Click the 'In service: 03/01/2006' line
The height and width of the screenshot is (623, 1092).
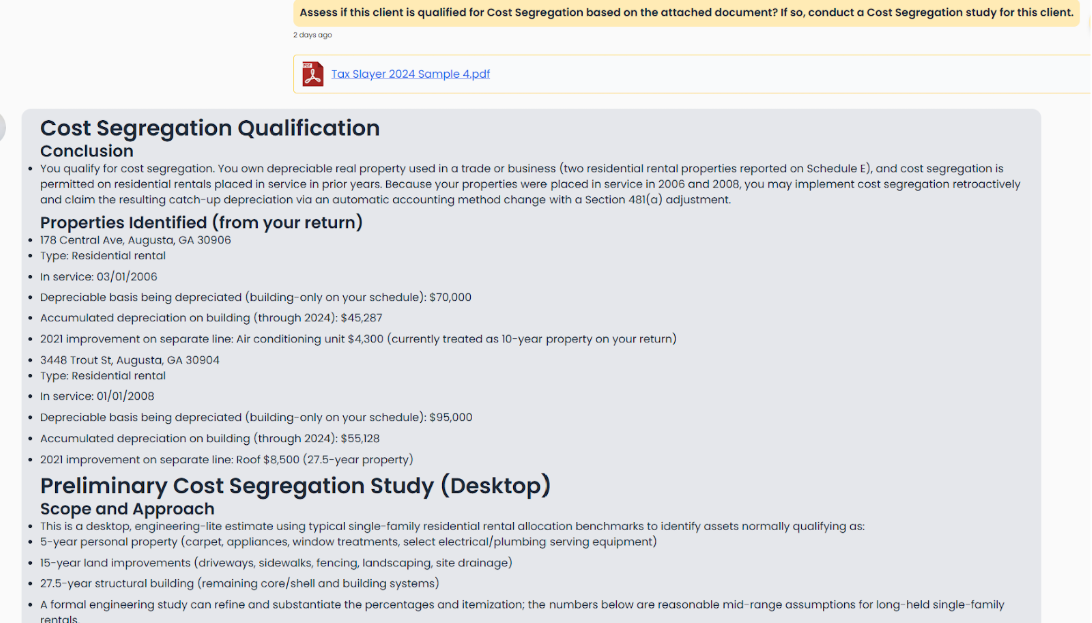click(x=98, y=277)
